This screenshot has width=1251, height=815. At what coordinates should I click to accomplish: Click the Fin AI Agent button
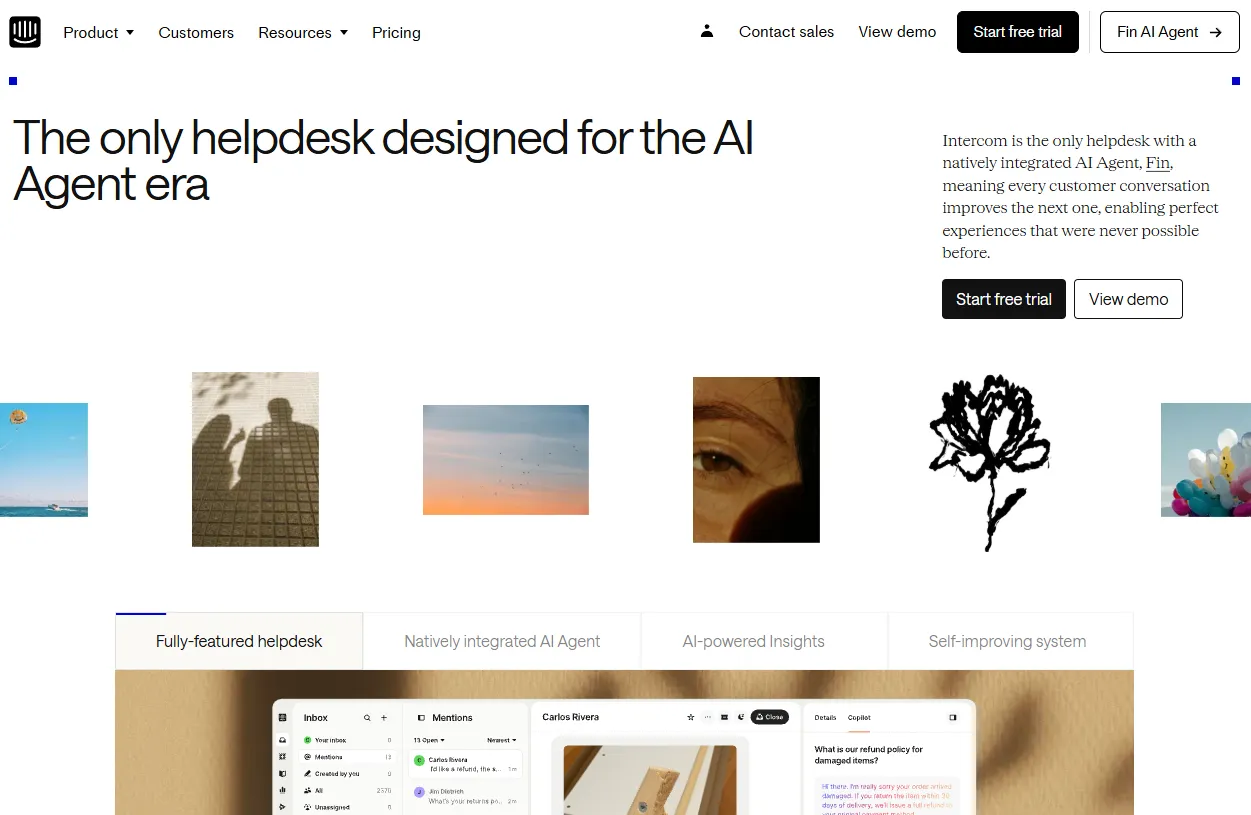pos(1170,32)
